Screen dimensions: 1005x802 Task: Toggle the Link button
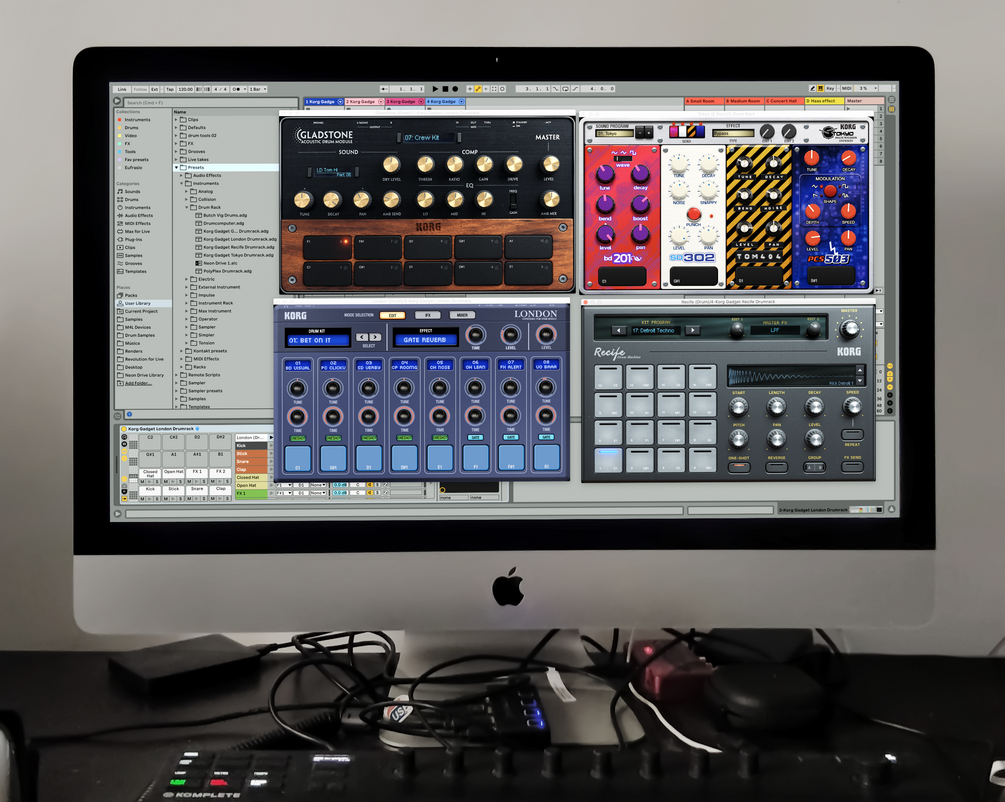122,89
